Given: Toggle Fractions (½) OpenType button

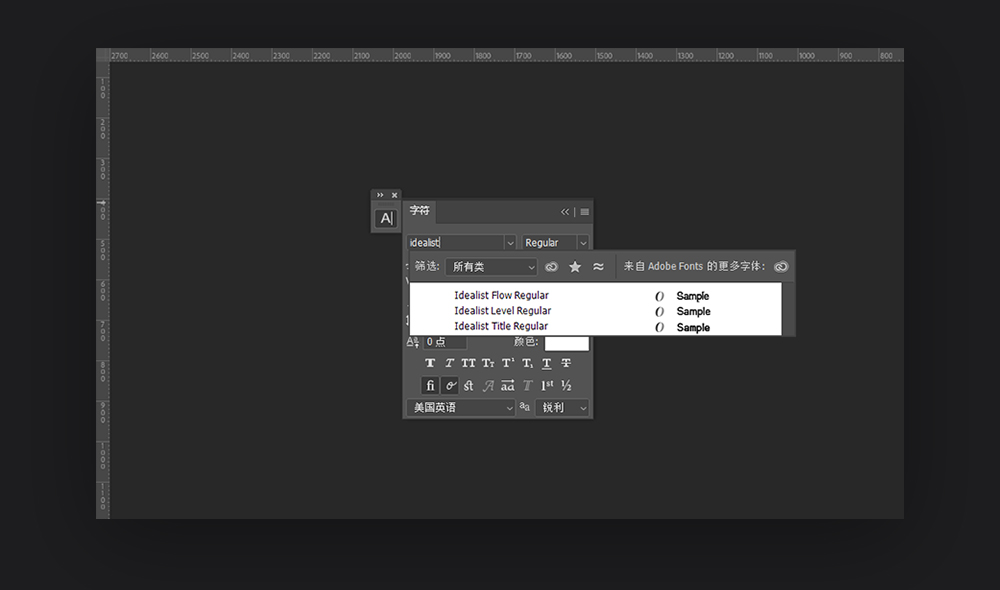Looking at the screenshot, I should pyautogui.click(x=566, y=385).
